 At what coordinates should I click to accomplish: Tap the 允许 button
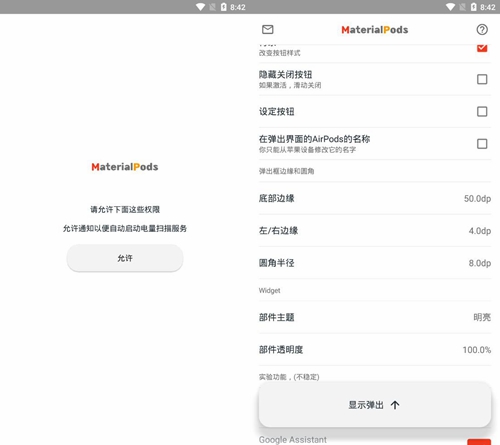[x=125, y=258]
